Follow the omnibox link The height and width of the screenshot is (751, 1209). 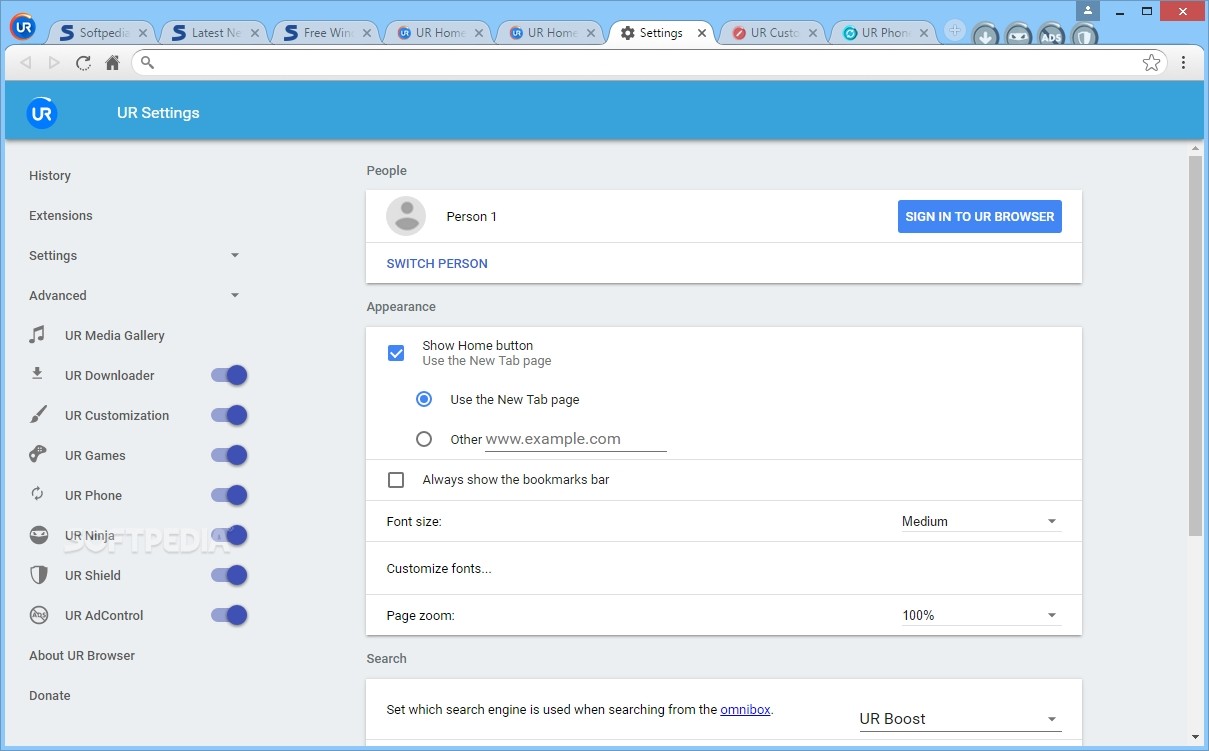pyautogui.click(x=745, y=710)
